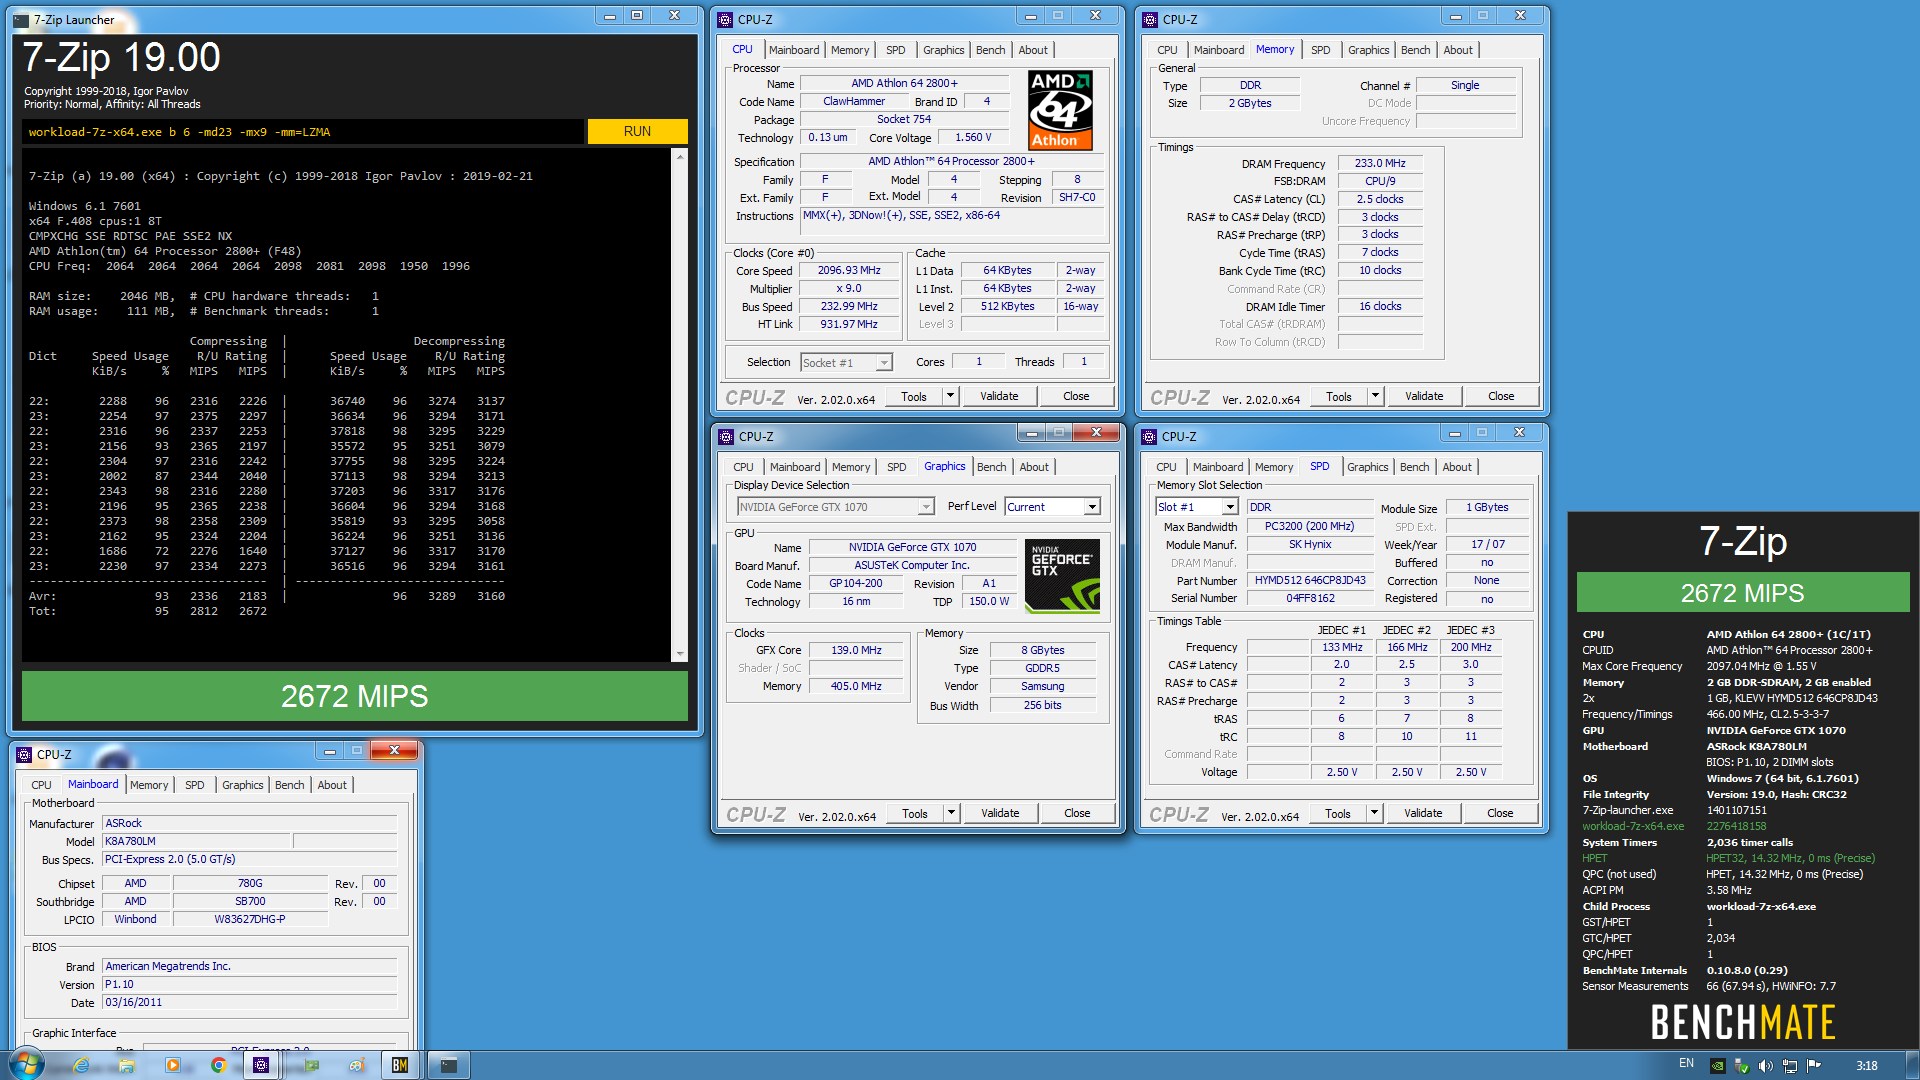Select About tab in CPU-Z Graphics window
1920x1080 pixels.
tap(1034, 467)
